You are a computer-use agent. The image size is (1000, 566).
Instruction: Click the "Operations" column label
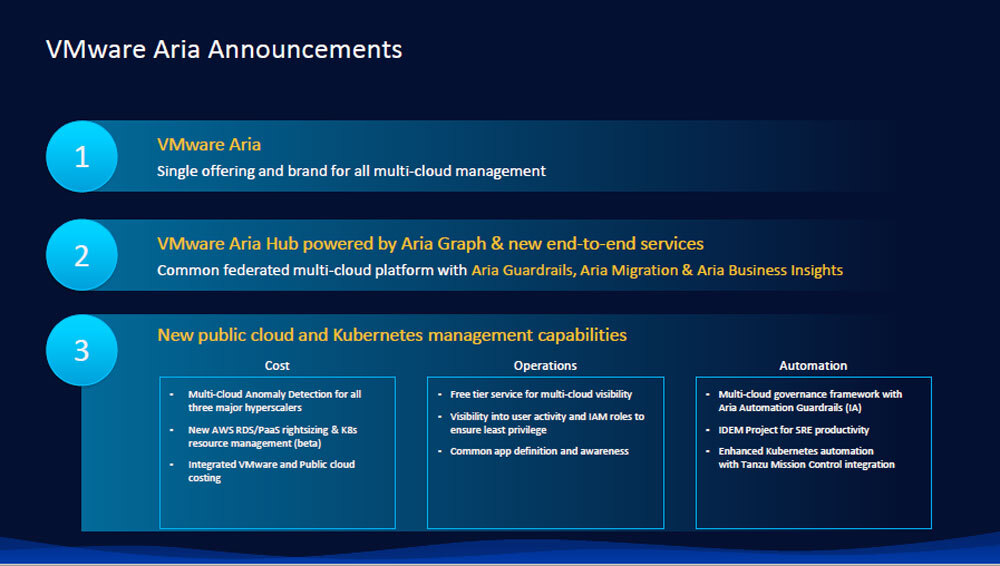(x=545, y=366)
